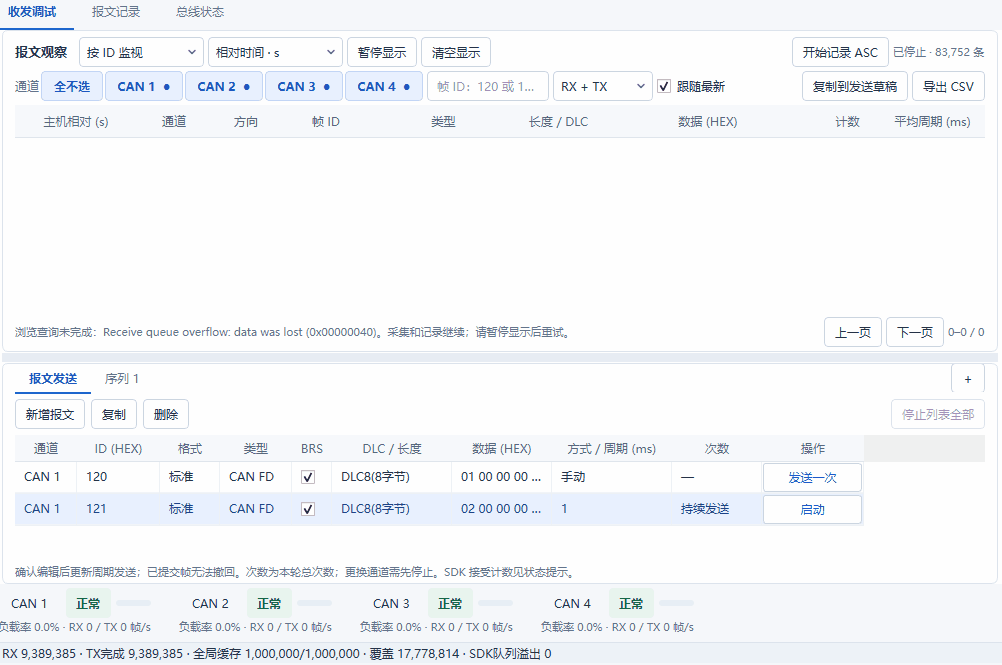This screenshot has height=665, width=1002.
Task: Click the page indicator 0–0 / 0
Action: coord(966,332)
